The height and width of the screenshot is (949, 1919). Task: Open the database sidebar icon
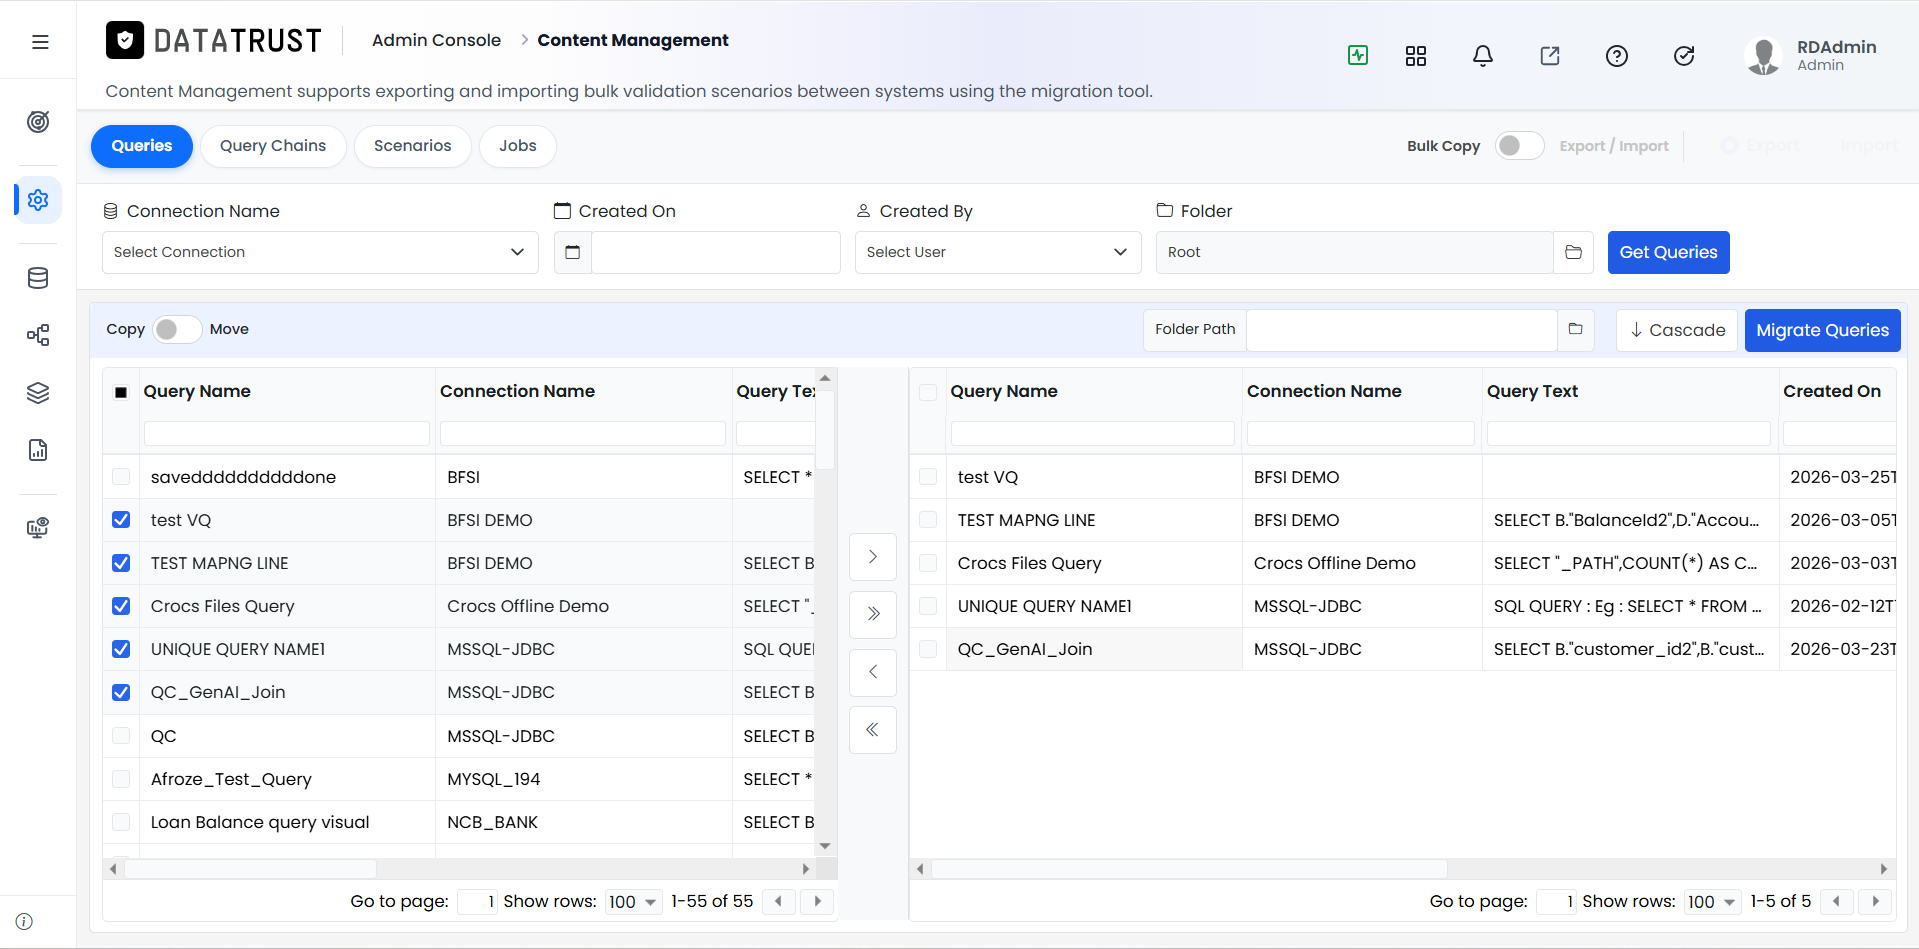click(38, 278)
